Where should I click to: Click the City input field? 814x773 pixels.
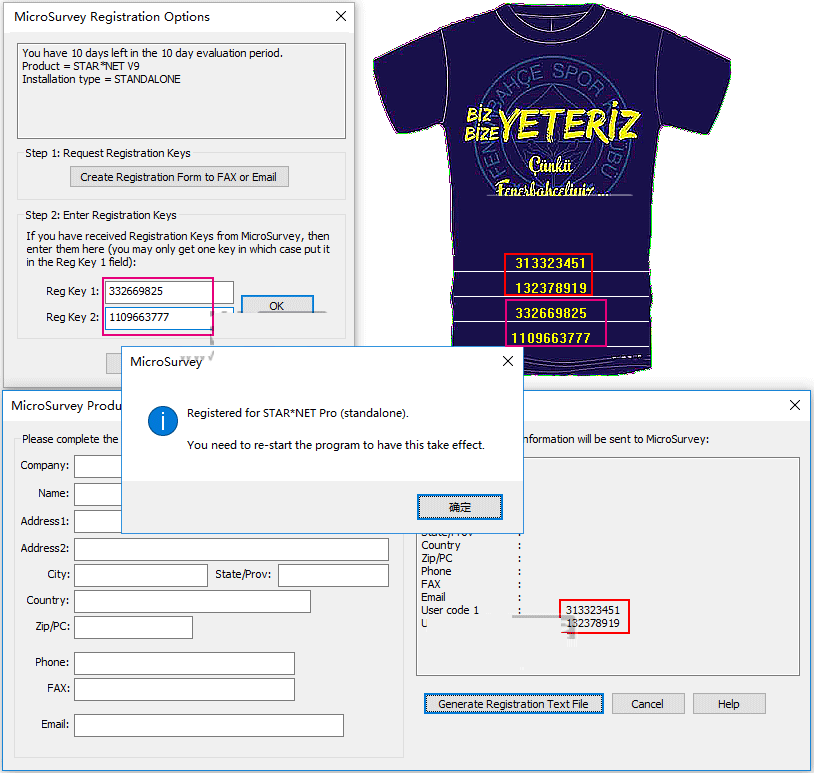click(141, 575)
